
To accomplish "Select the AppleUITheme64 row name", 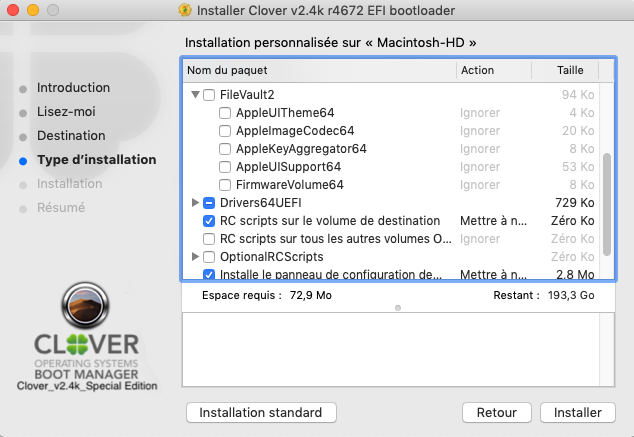I will [285, 113].
